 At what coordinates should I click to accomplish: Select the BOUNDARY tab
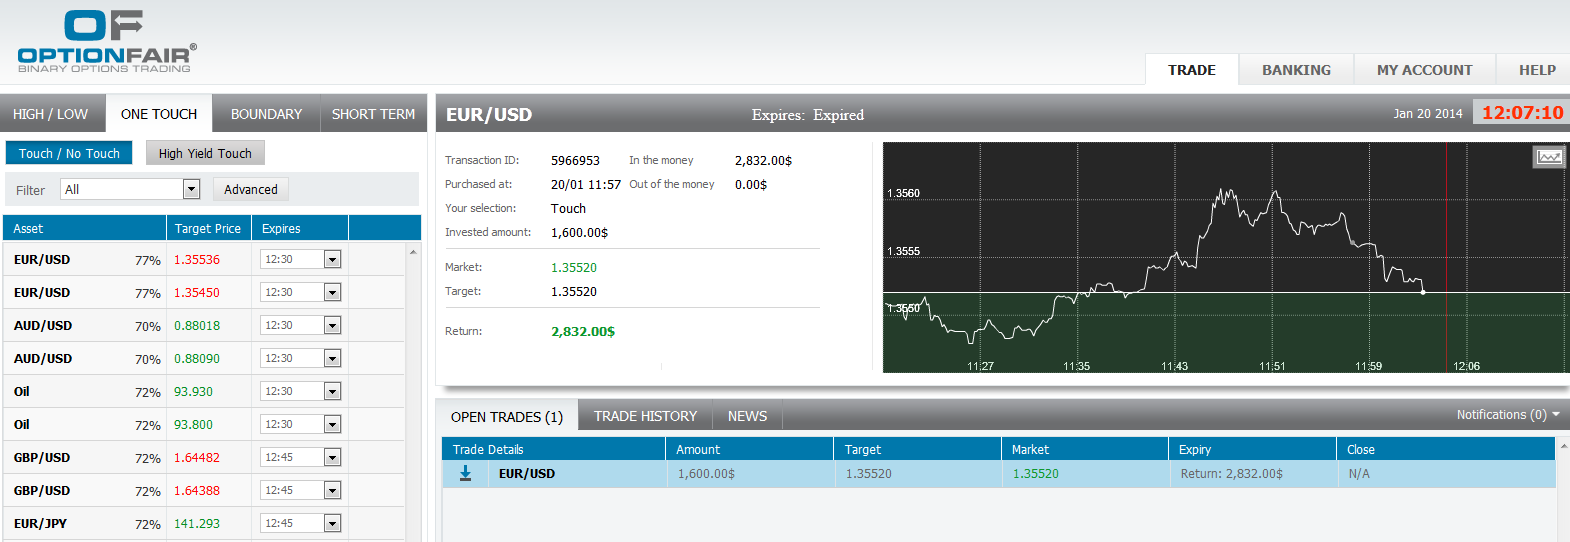[266, 114]
